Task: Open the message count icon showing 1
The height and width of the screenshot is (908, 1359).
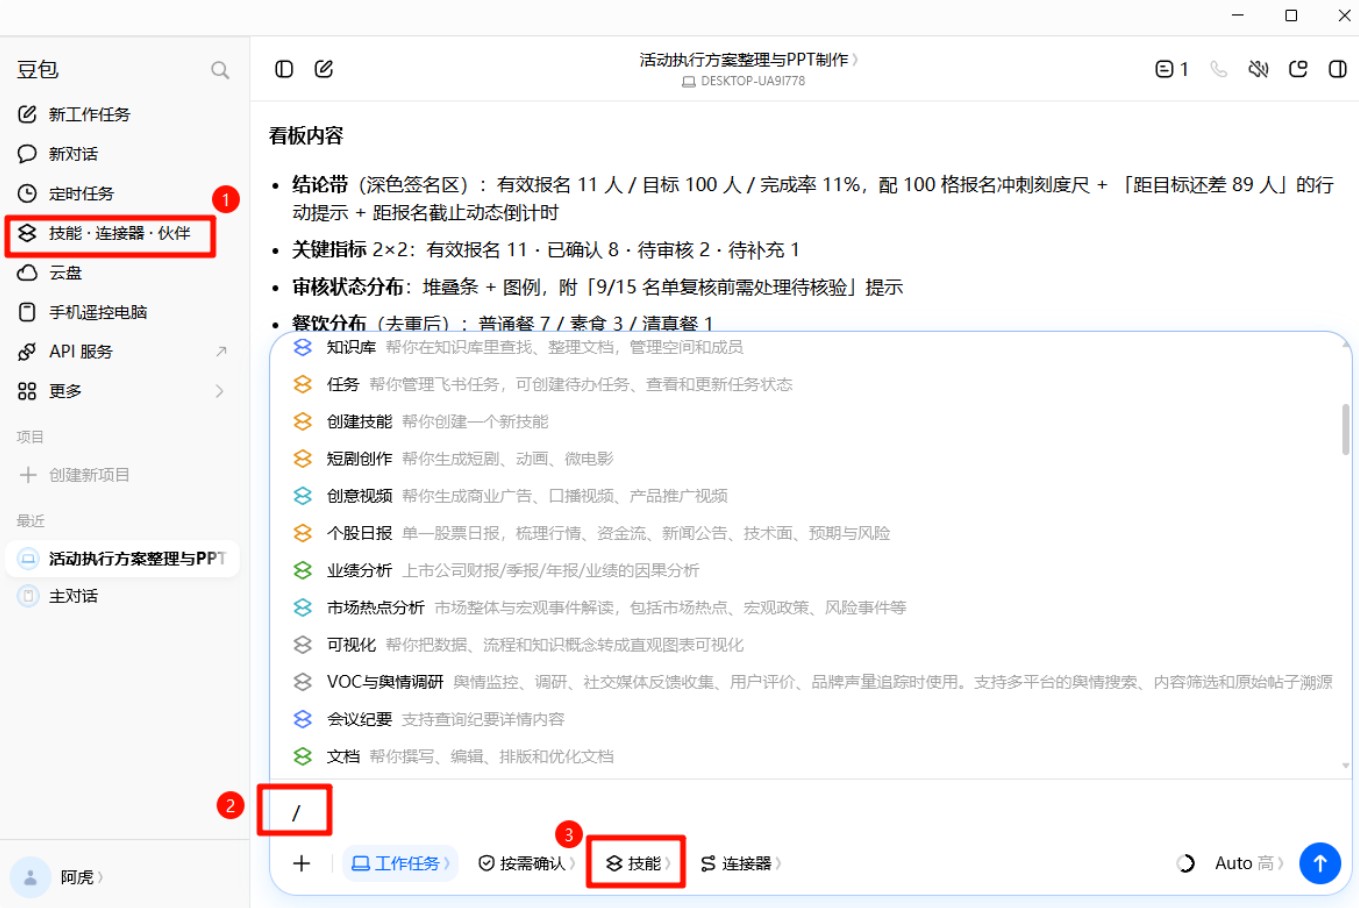Action: pyautogui.click(x=1171, y=69)
